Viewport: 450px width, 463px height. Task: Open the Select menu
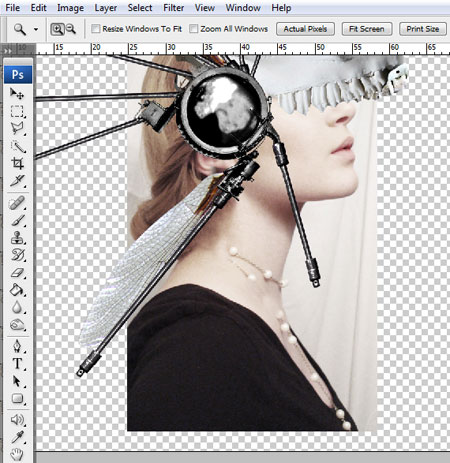140,7
